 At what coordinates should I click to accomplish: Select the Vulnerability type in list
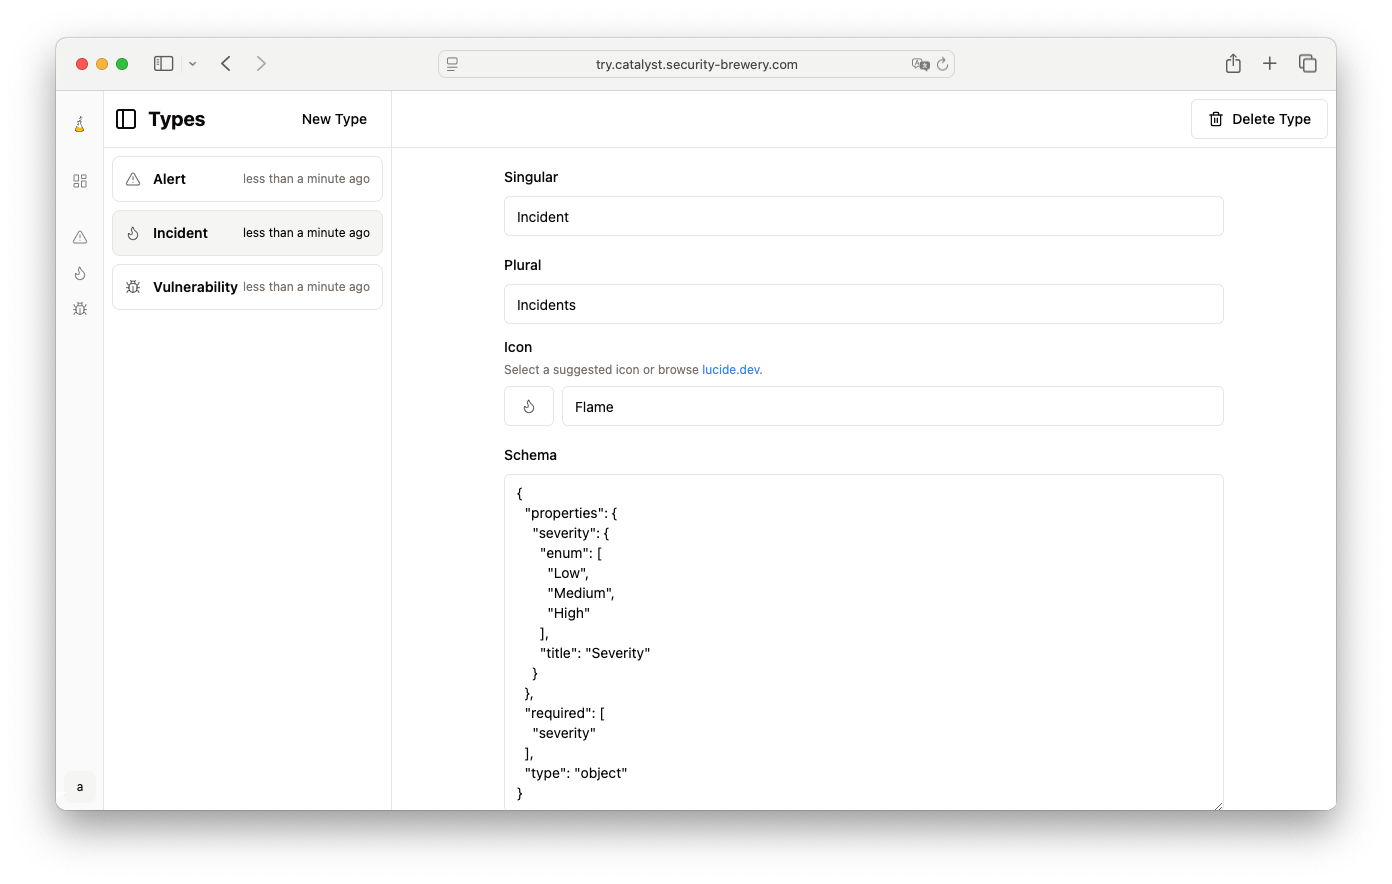click(247, 287)
